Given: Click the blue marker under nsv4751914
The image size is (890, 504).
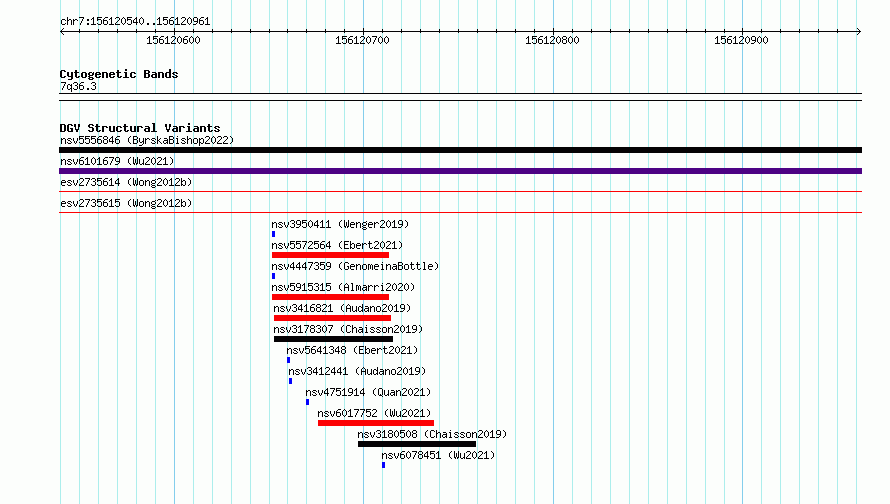Looking at the screenshot, I should click(308, 402).
